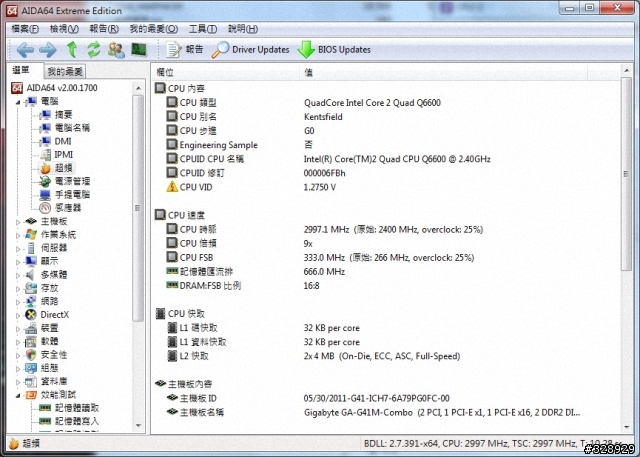This screenshot has width=640, height=457.
Task: Open the 檢視(V) menu
Action: pyautogui.click(x=64, y=29)
